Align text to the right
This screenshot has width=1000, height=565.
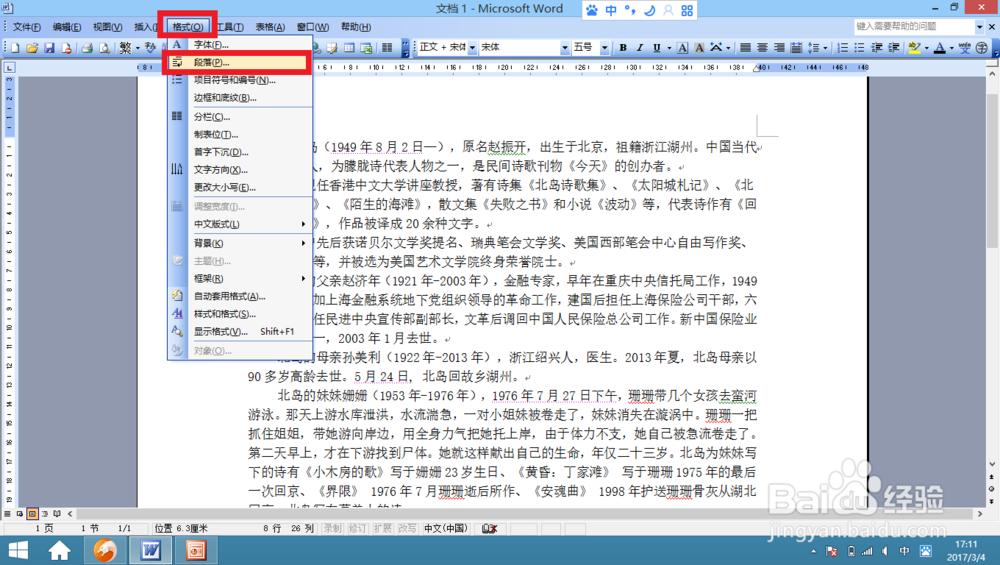point(779,48)
